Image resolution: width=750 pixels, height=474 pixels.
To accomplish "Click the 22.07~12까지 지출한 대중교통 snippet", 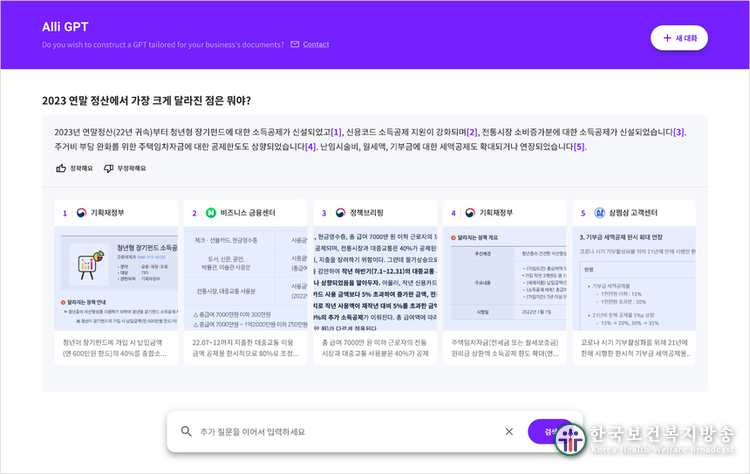I will tap(245, 348).
